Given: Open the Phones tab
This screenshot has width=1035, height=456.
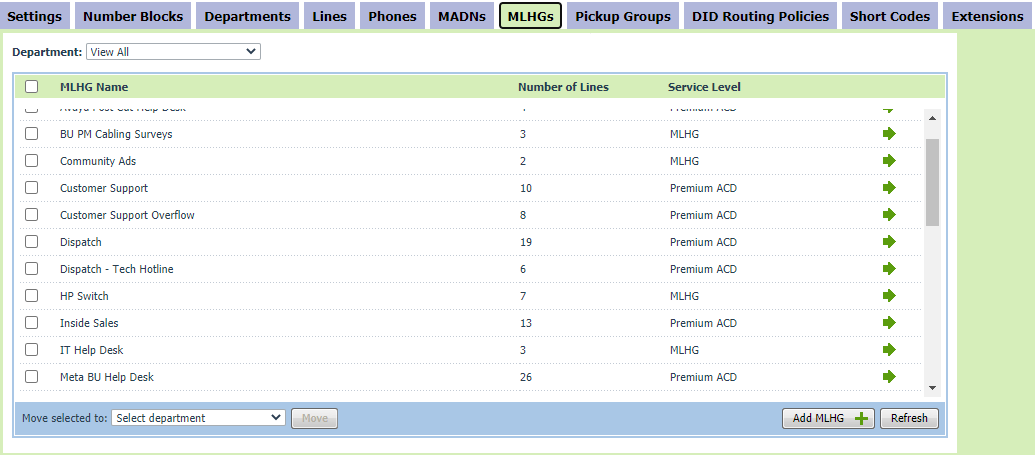Looking at the screenshot, I should [393, 16].
